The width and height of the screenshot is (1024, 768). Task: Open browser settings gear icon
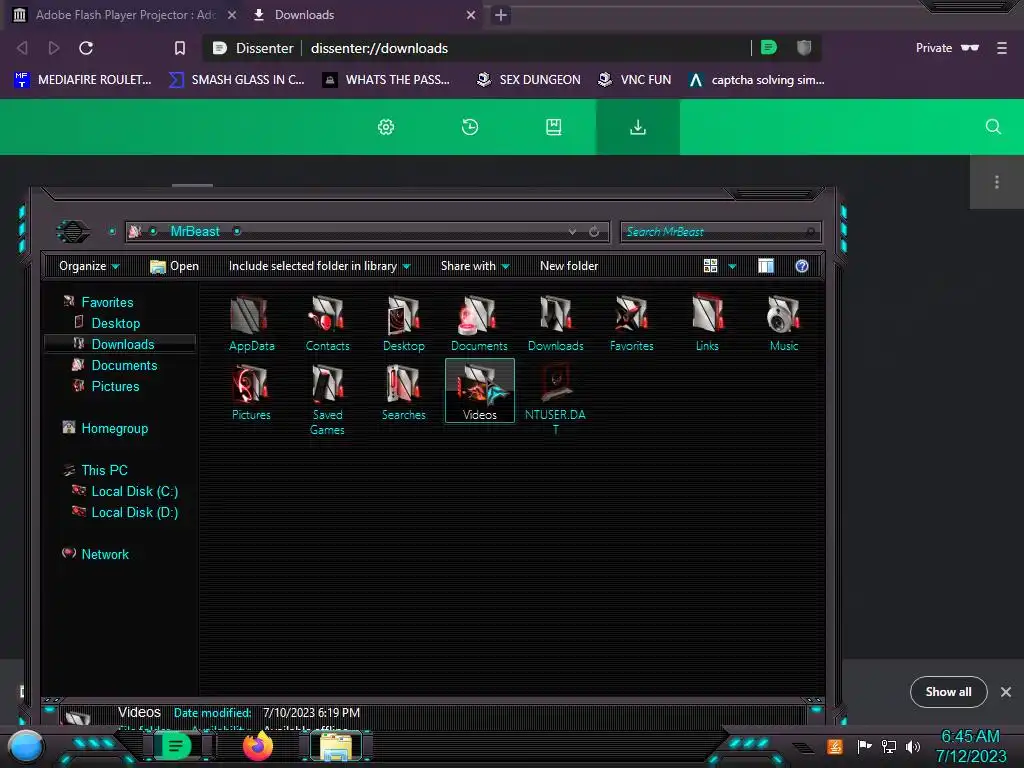386,127
